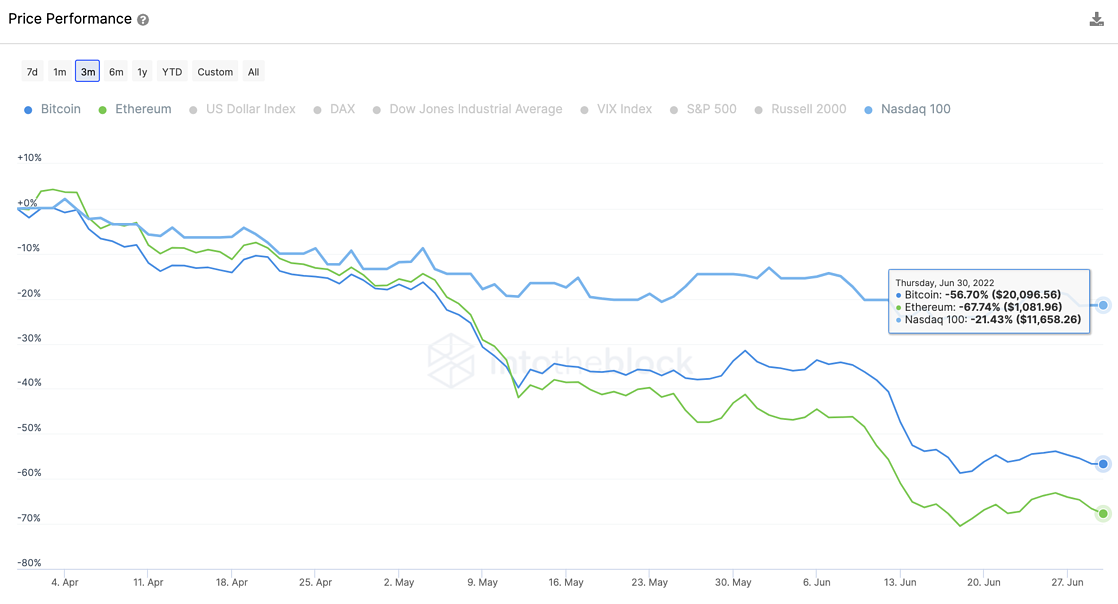Image resolution: width=1118 pixels, height=604 pixels.
Task: Click the 11. Apr axis label
Action: coord(148,582)
